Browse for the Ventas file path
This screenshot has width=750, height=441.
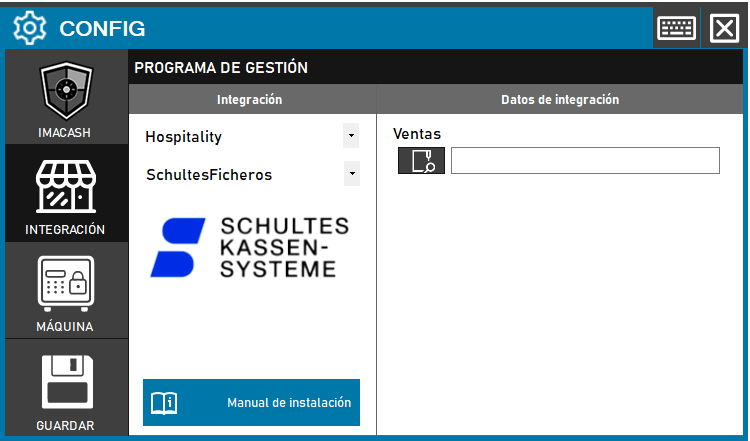coord(421,160)
